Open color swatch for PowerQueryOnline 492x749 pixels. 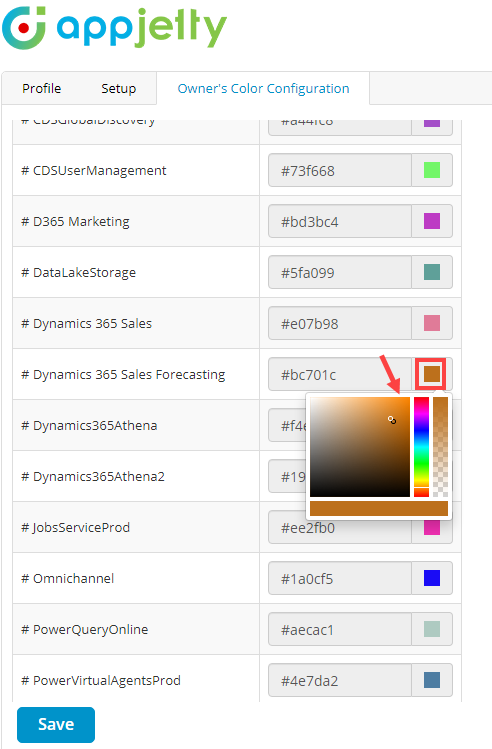point(432,629)
